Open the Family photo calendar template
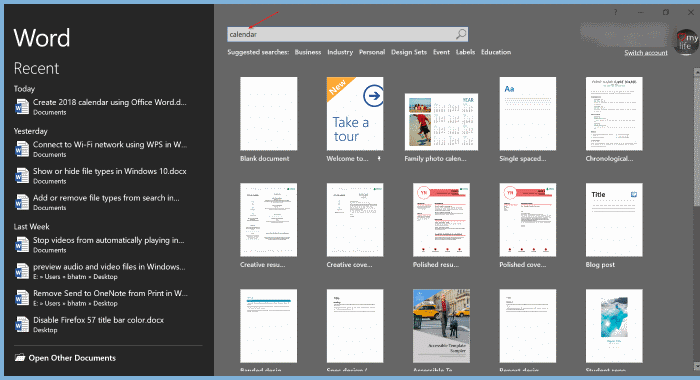The width and height of the screenshot is (700, 380). click(x=441, y=121)
